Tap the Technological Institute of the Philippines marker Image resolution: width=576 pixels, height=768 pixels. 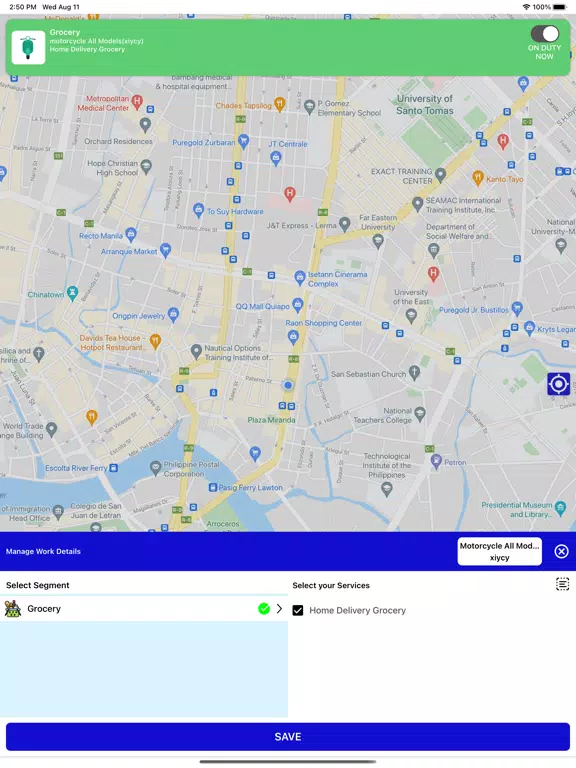pyautogui.click(x=386, y=489)
